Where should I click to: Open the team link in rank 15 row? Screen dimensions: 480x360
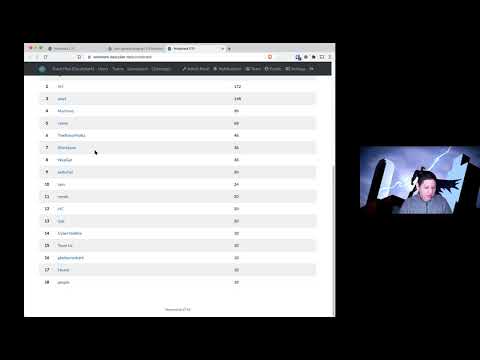tap(65, 246)
